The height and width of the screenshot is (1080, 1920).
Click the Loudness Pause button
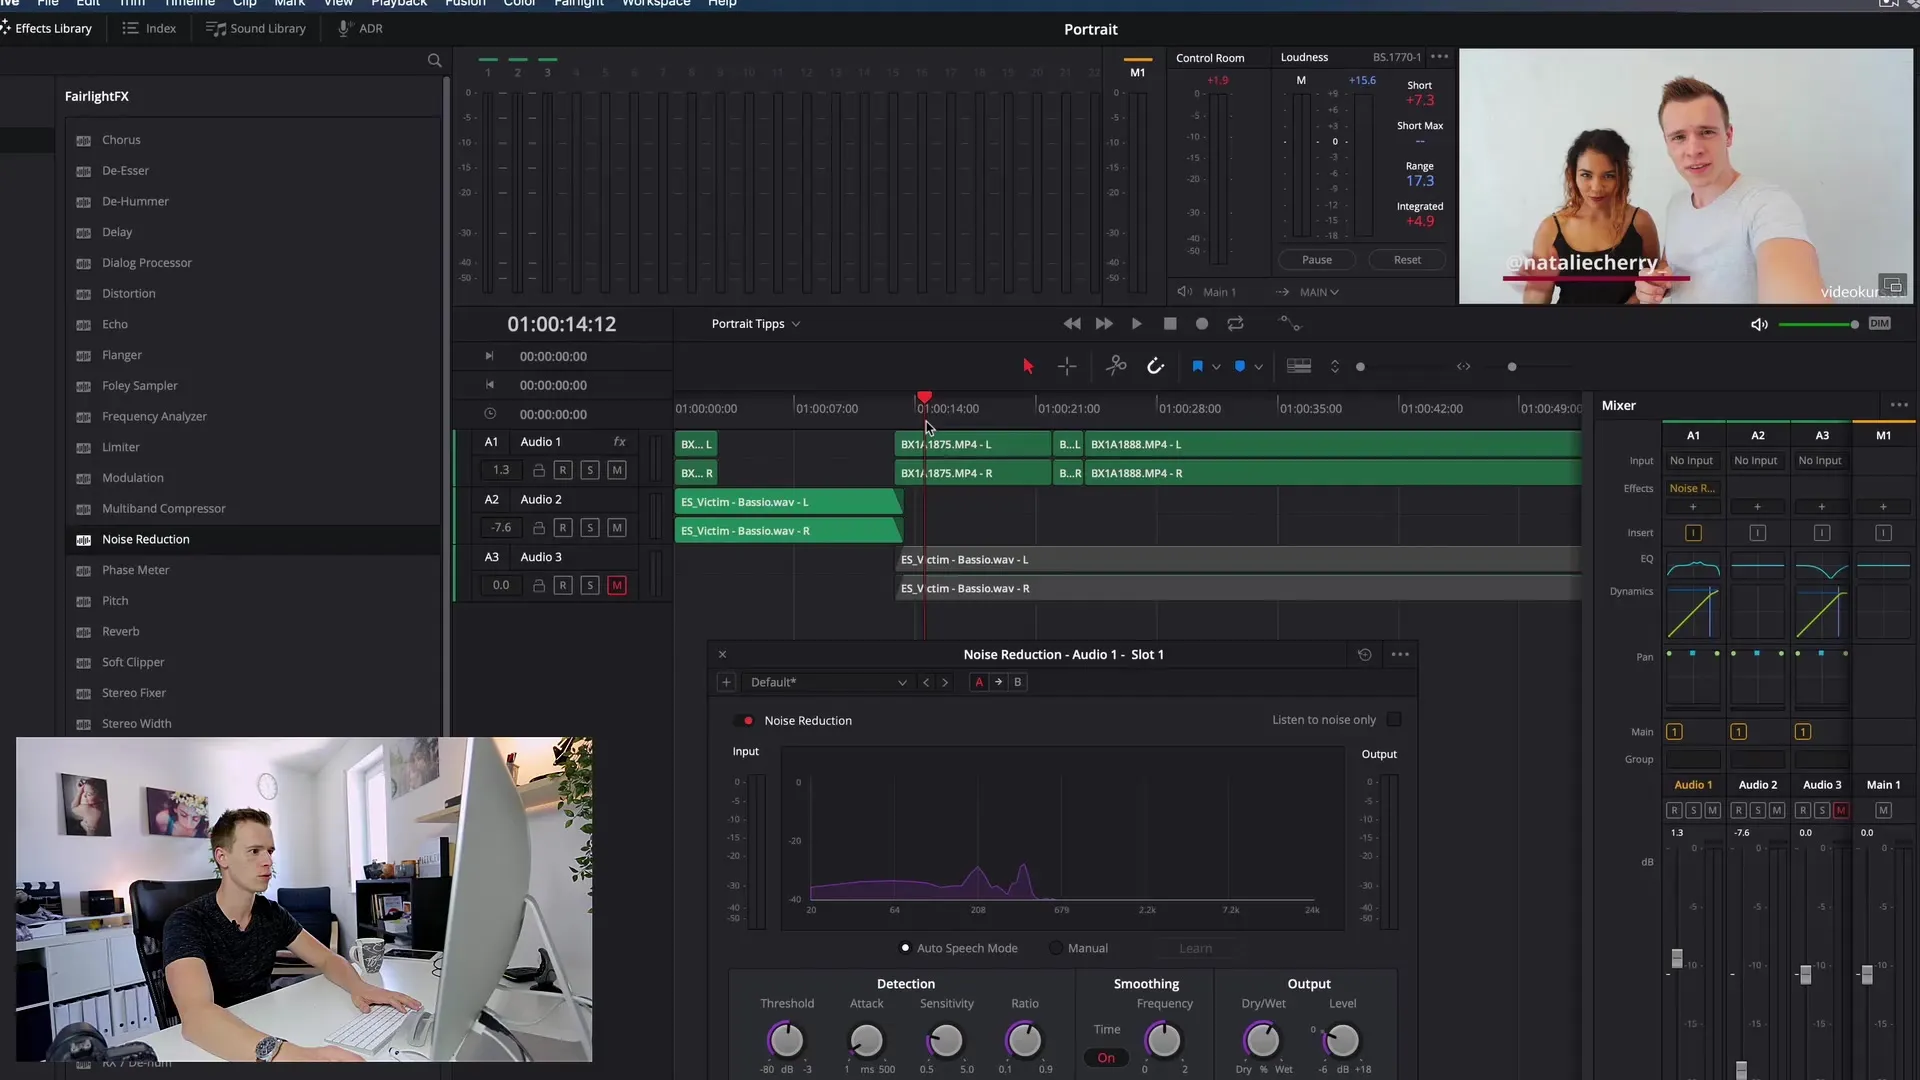(x=1317, y=260)
